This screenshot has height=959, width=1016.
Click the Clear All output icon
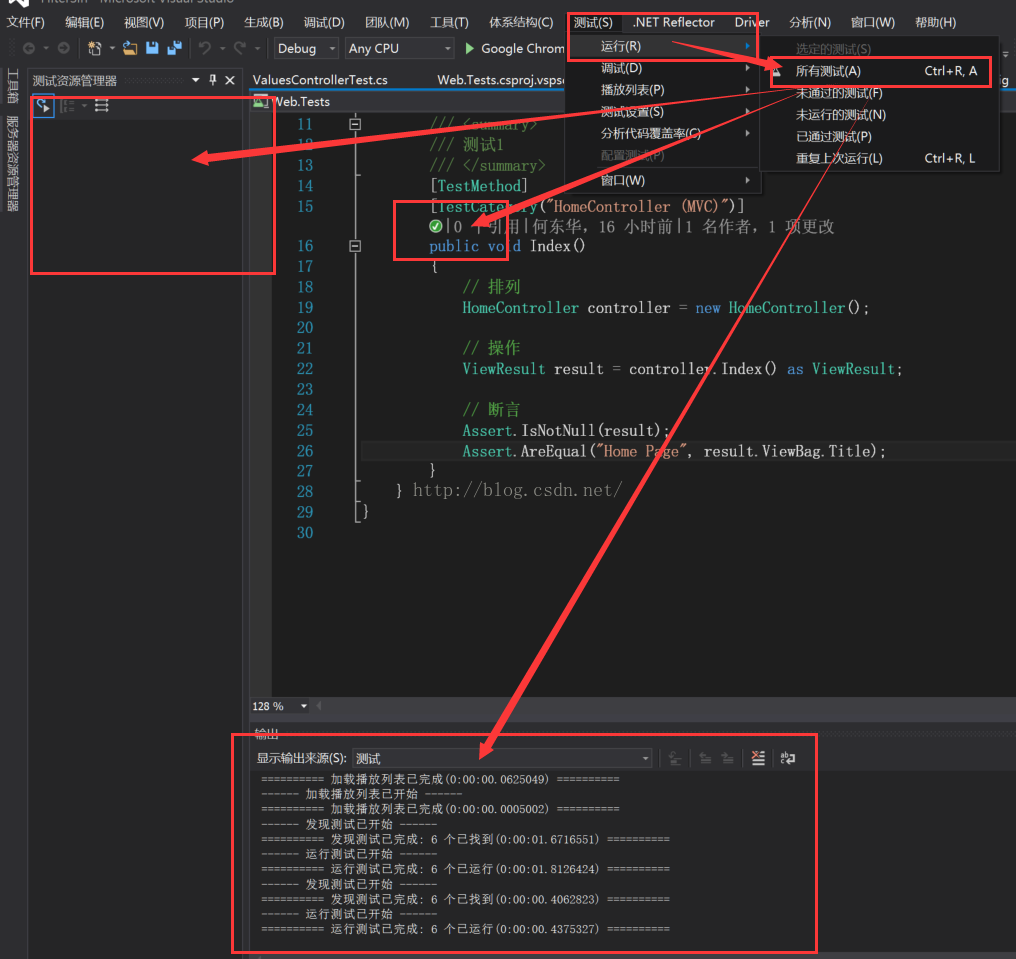pyautogui.click(x=758, y=758)
